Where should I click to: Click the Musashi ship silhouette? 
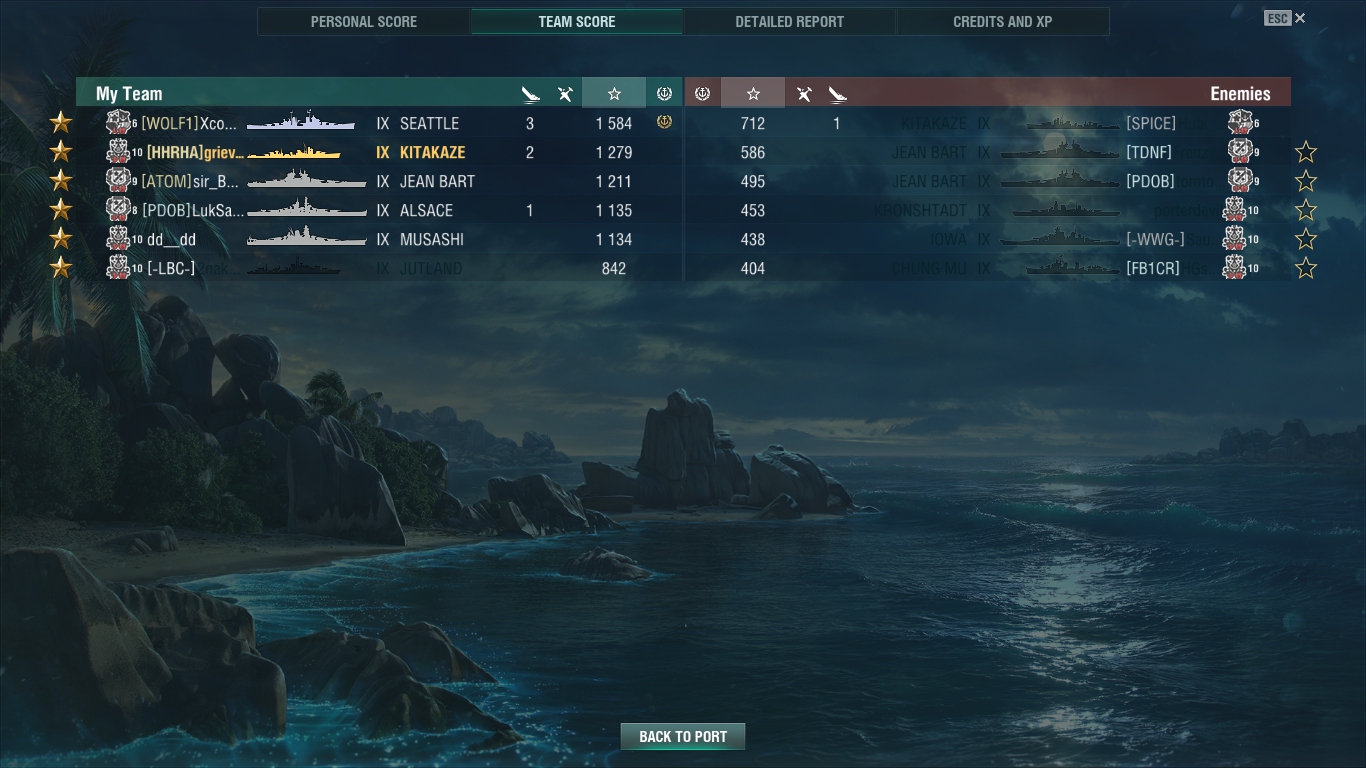point(306,238)
